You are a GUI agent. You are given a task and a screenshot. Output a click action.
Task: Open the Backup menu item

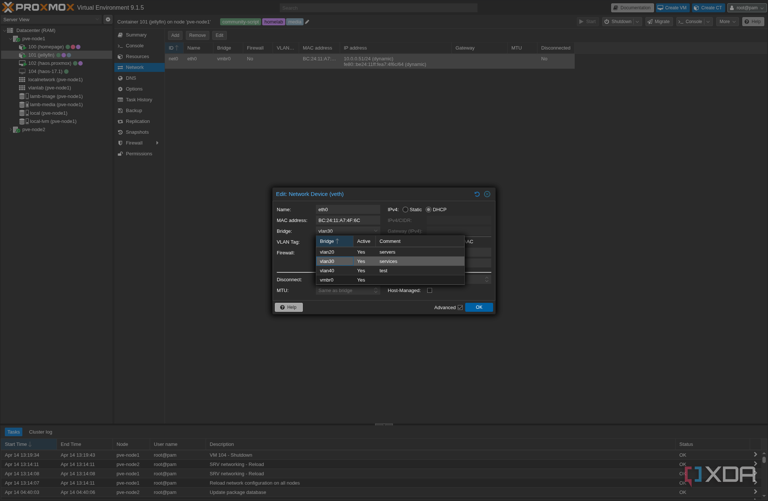pos(133,110)
